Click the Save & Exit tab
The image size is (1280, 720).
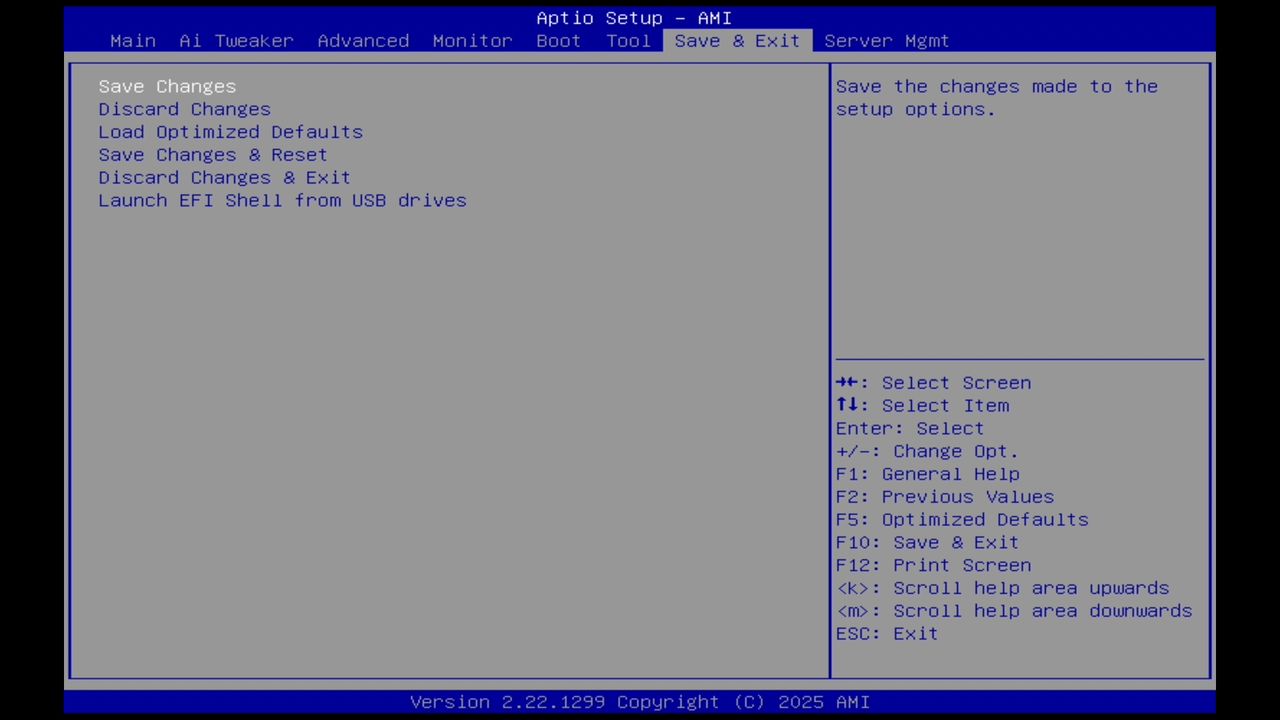click(736, 40)
